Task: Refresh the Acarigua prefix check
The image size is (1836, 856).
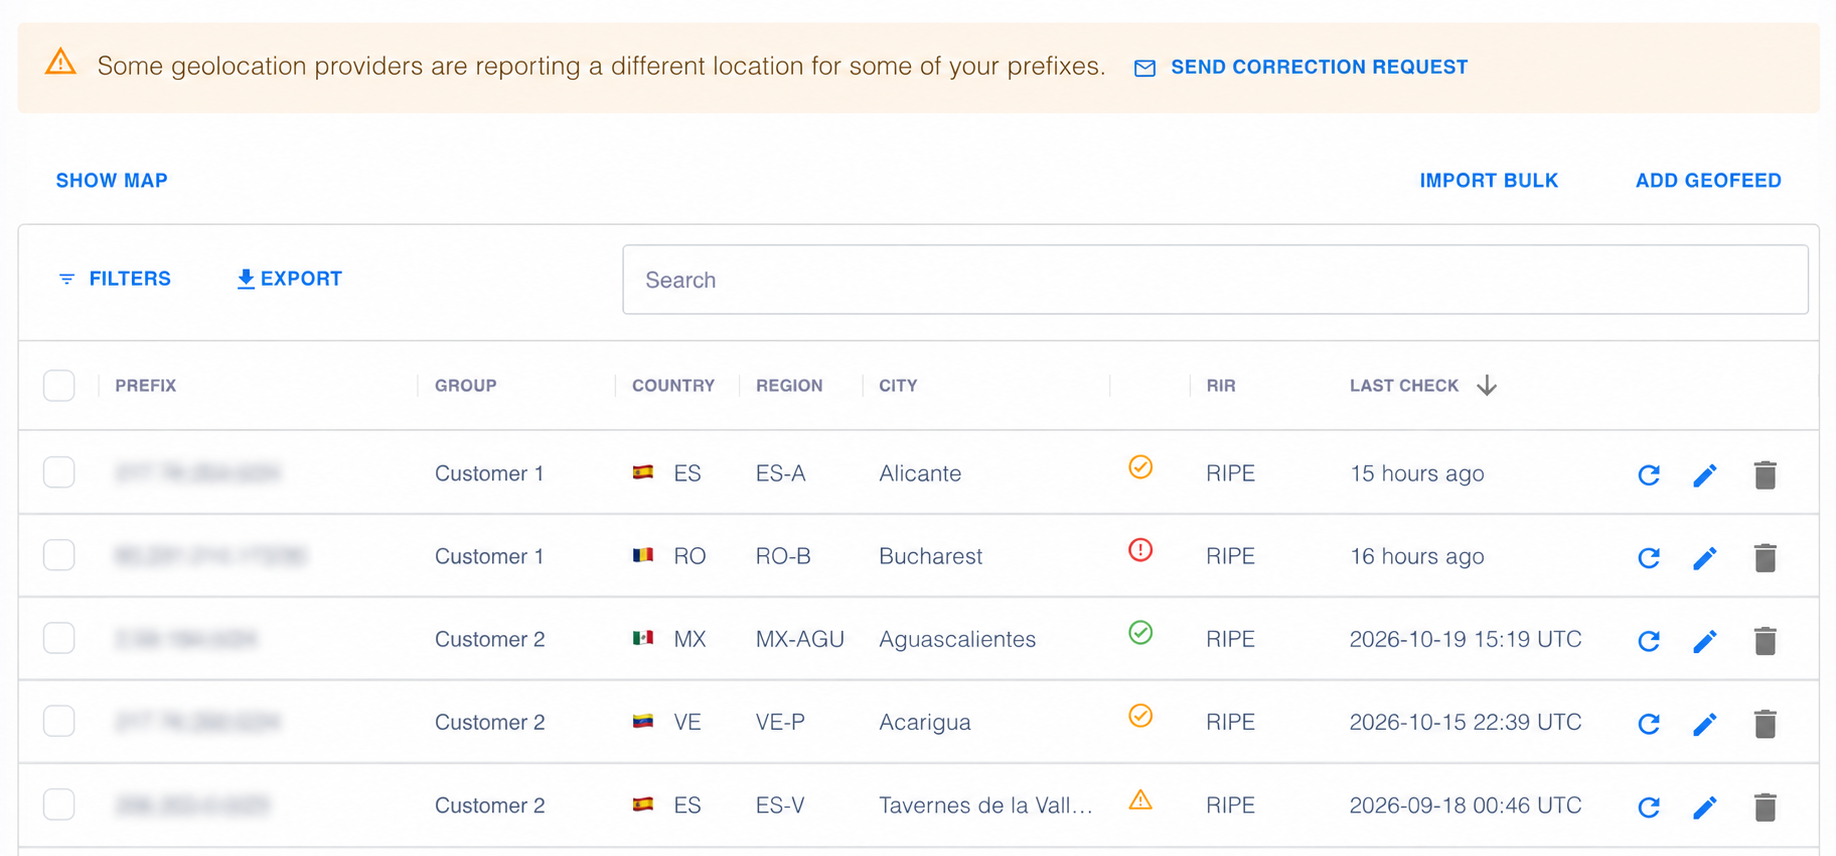Action: coord(1649,724)
